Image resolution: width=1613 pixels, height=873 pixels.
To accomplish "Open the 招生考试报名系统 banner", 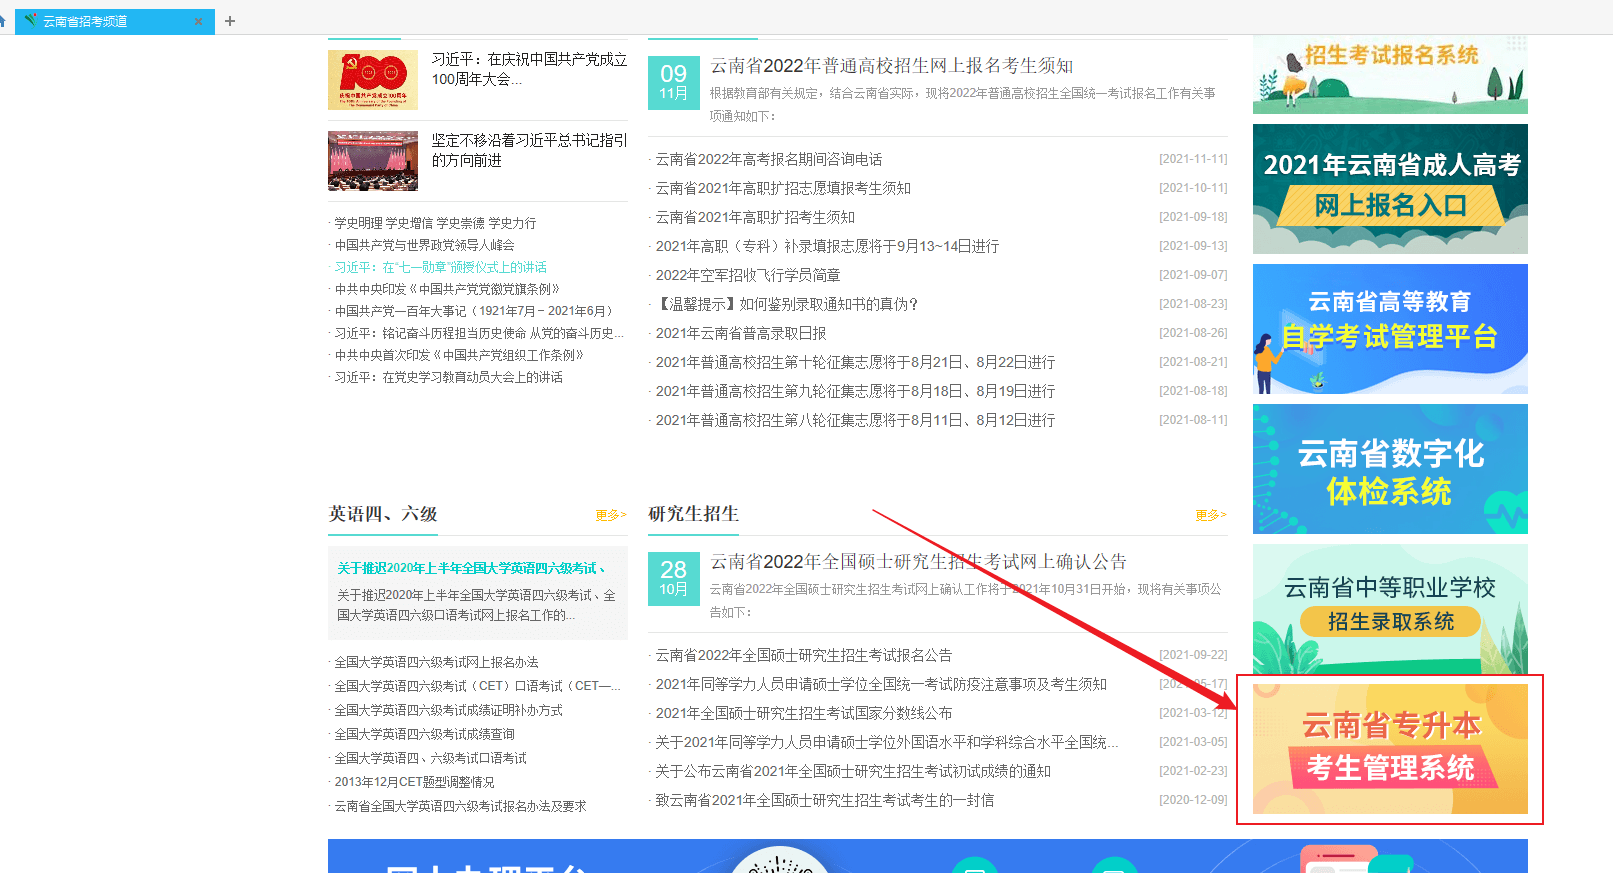I will 1389,75.
